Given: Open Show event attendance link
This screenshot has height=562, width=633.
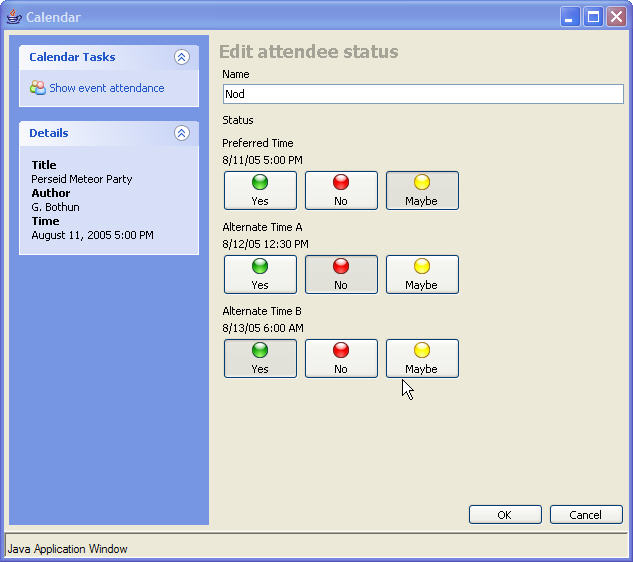Looking at the screenshot, I should [107, 88].
